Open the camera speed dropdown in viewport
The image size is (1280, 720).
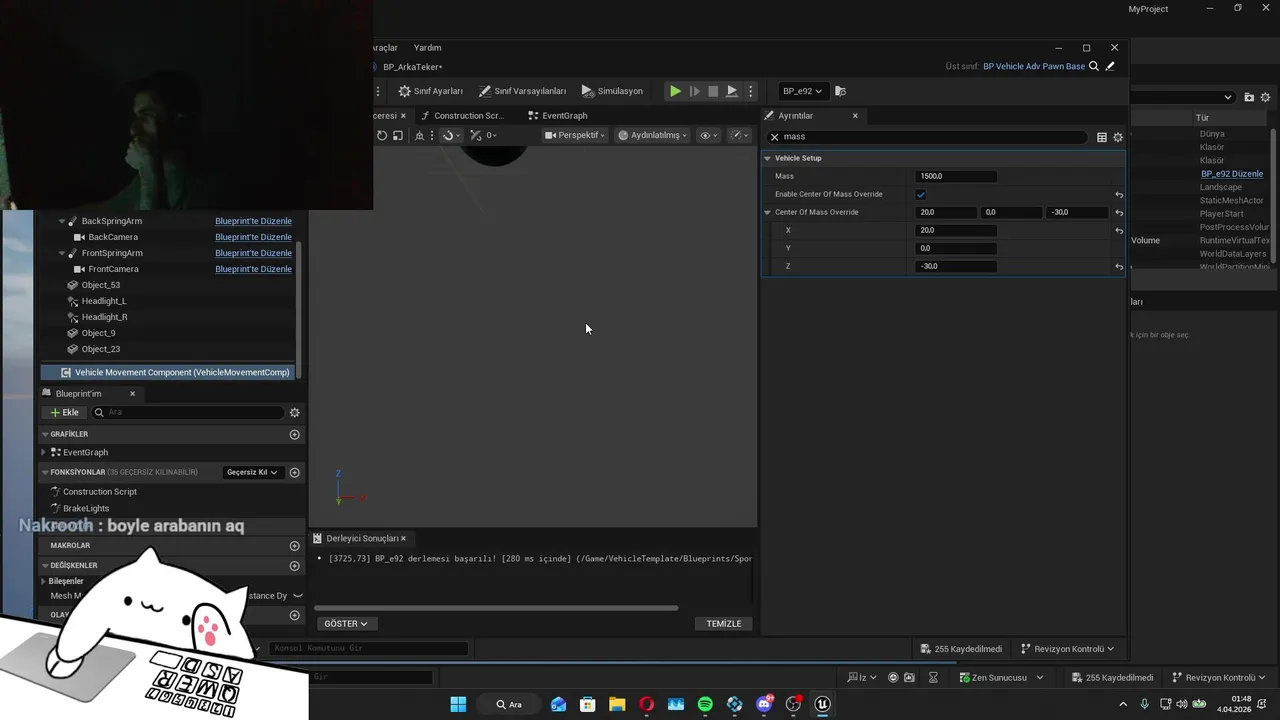[740, 135]
